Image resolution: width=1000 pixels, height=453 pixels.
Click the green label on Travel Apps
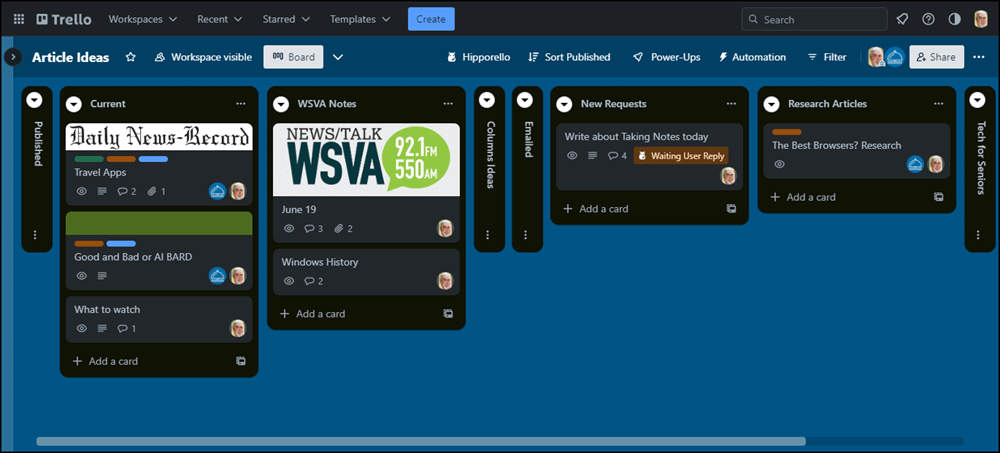pos(89,159)
